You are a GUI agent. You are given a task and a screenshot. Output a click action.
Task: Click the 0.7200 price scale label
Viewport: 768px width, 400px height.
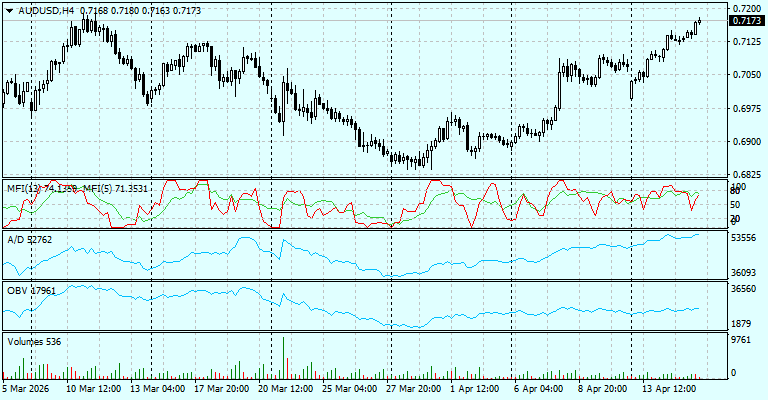[x=747, y=9]
